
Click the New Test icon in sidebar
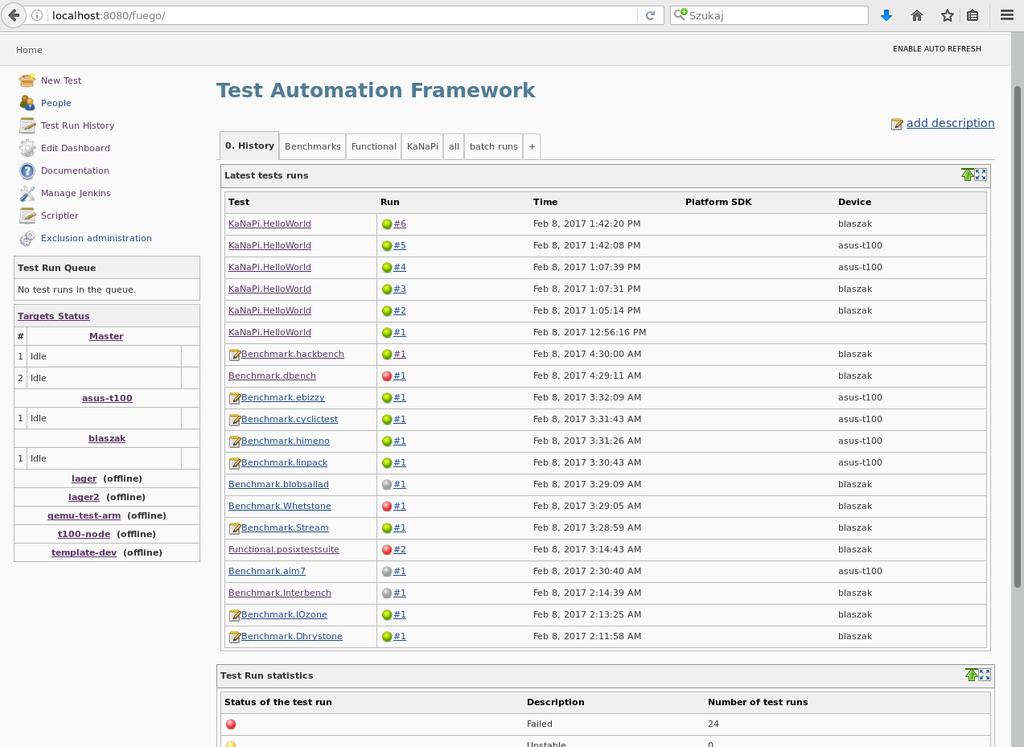click(x=27, y=80)
